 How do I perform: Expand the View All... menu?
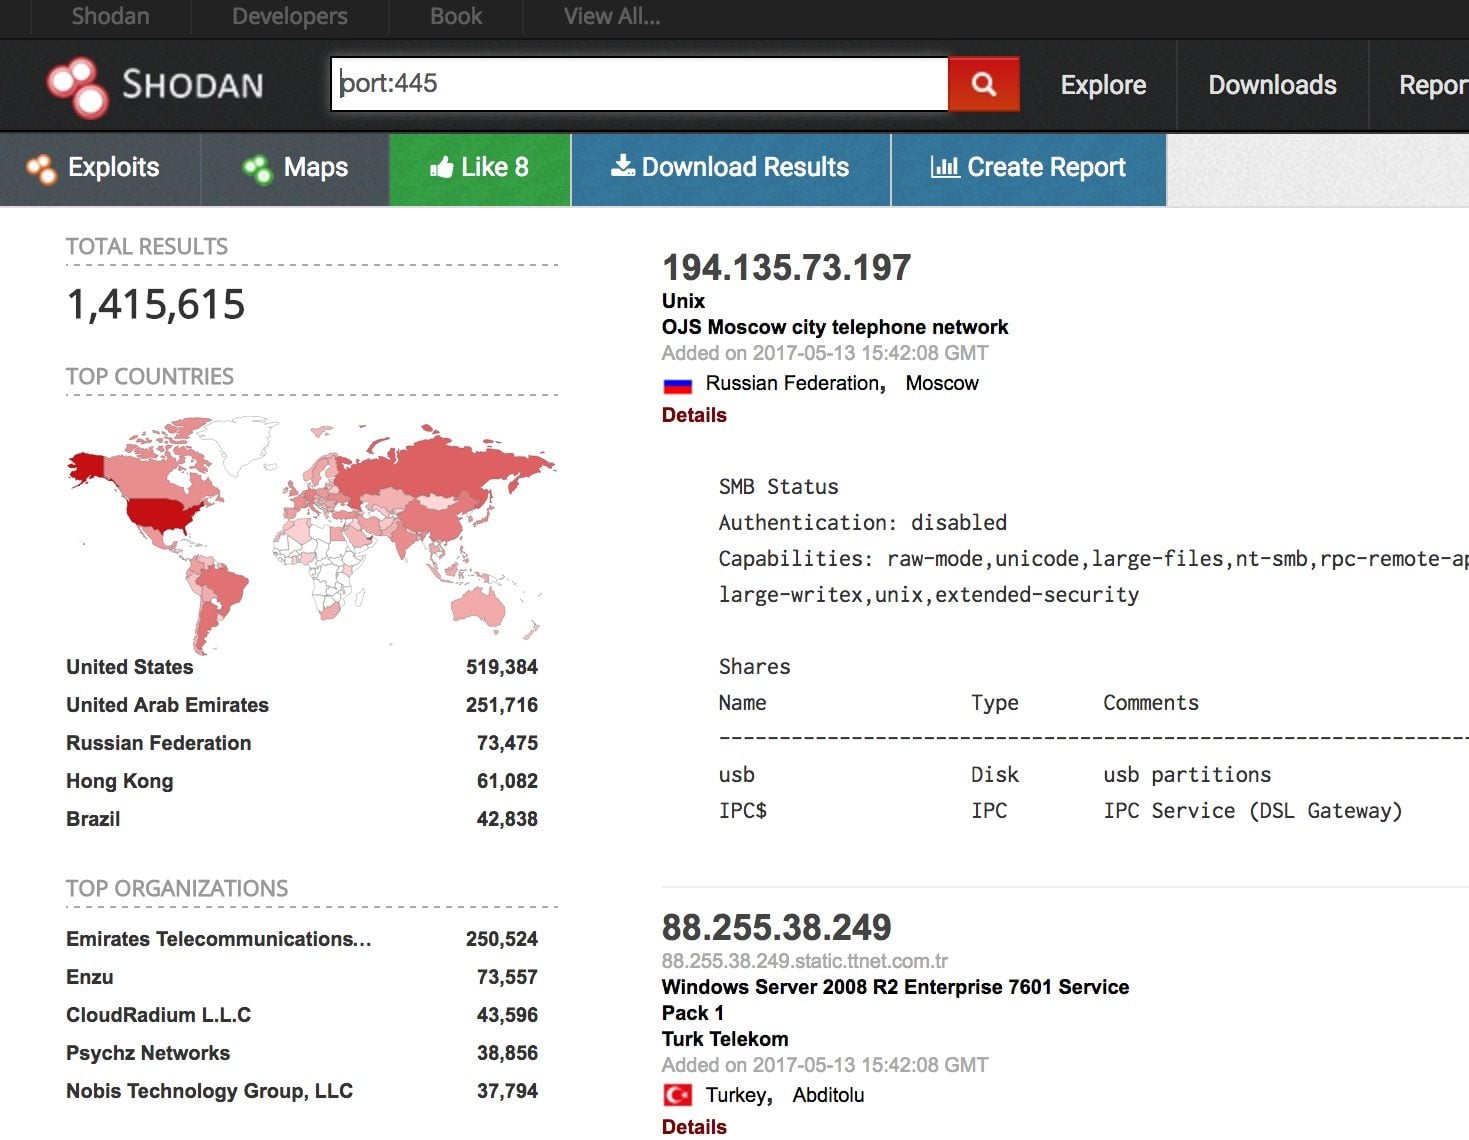point(611,17)
